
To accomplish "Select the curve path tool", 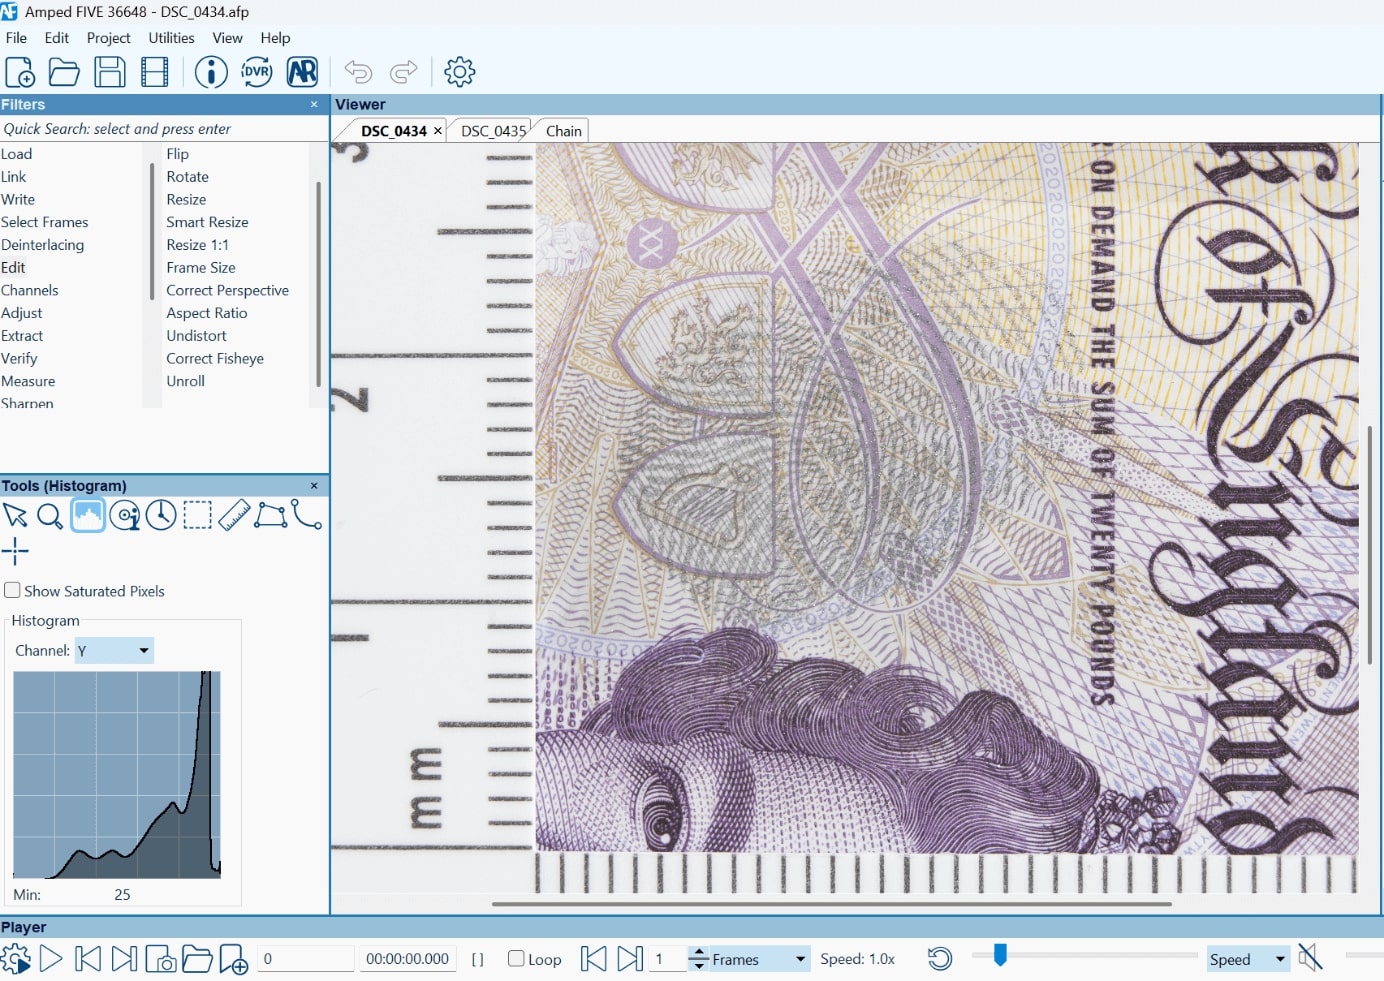I will coord(307,514).
